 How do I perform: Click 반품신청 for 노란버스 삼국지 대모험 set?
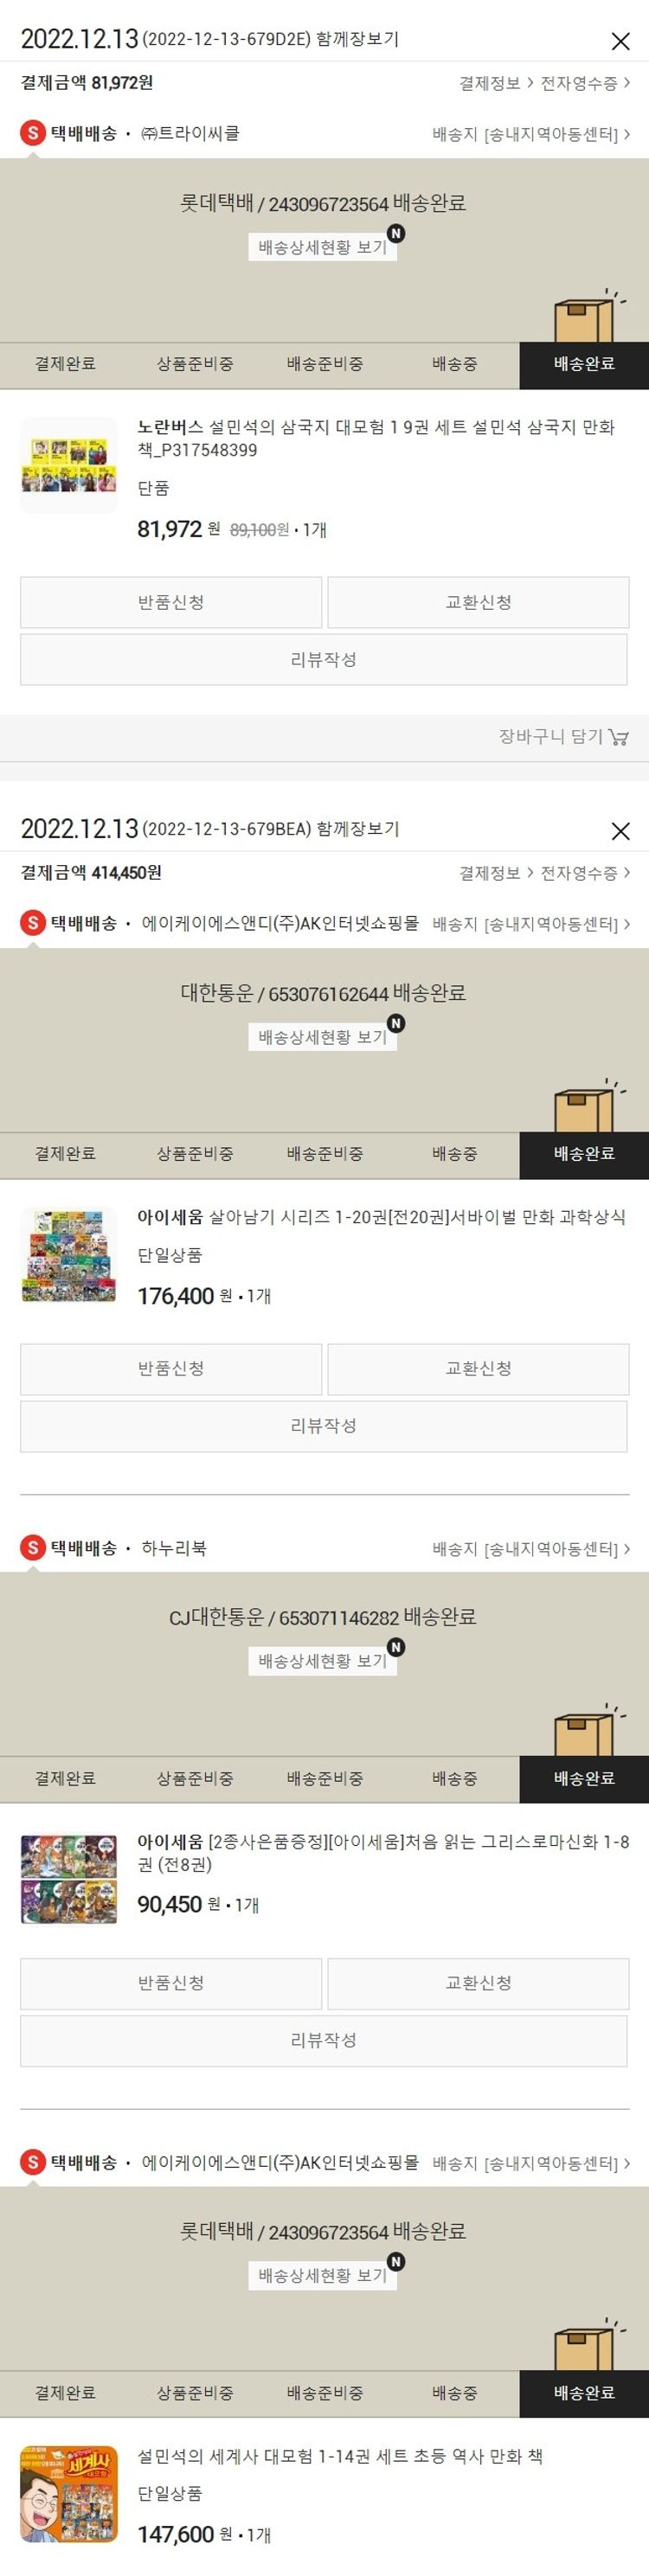(171, 602)
